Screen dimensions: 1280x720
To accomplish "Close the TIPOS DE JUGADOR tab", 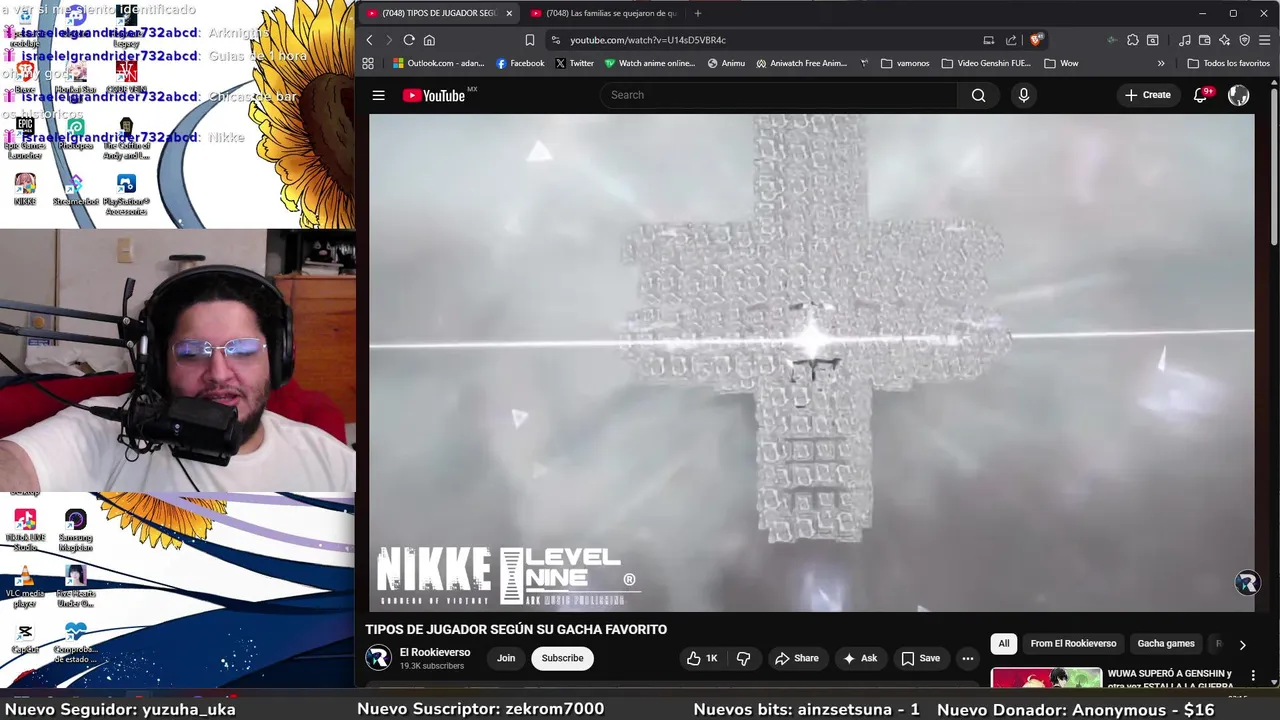I will (509, 13).
